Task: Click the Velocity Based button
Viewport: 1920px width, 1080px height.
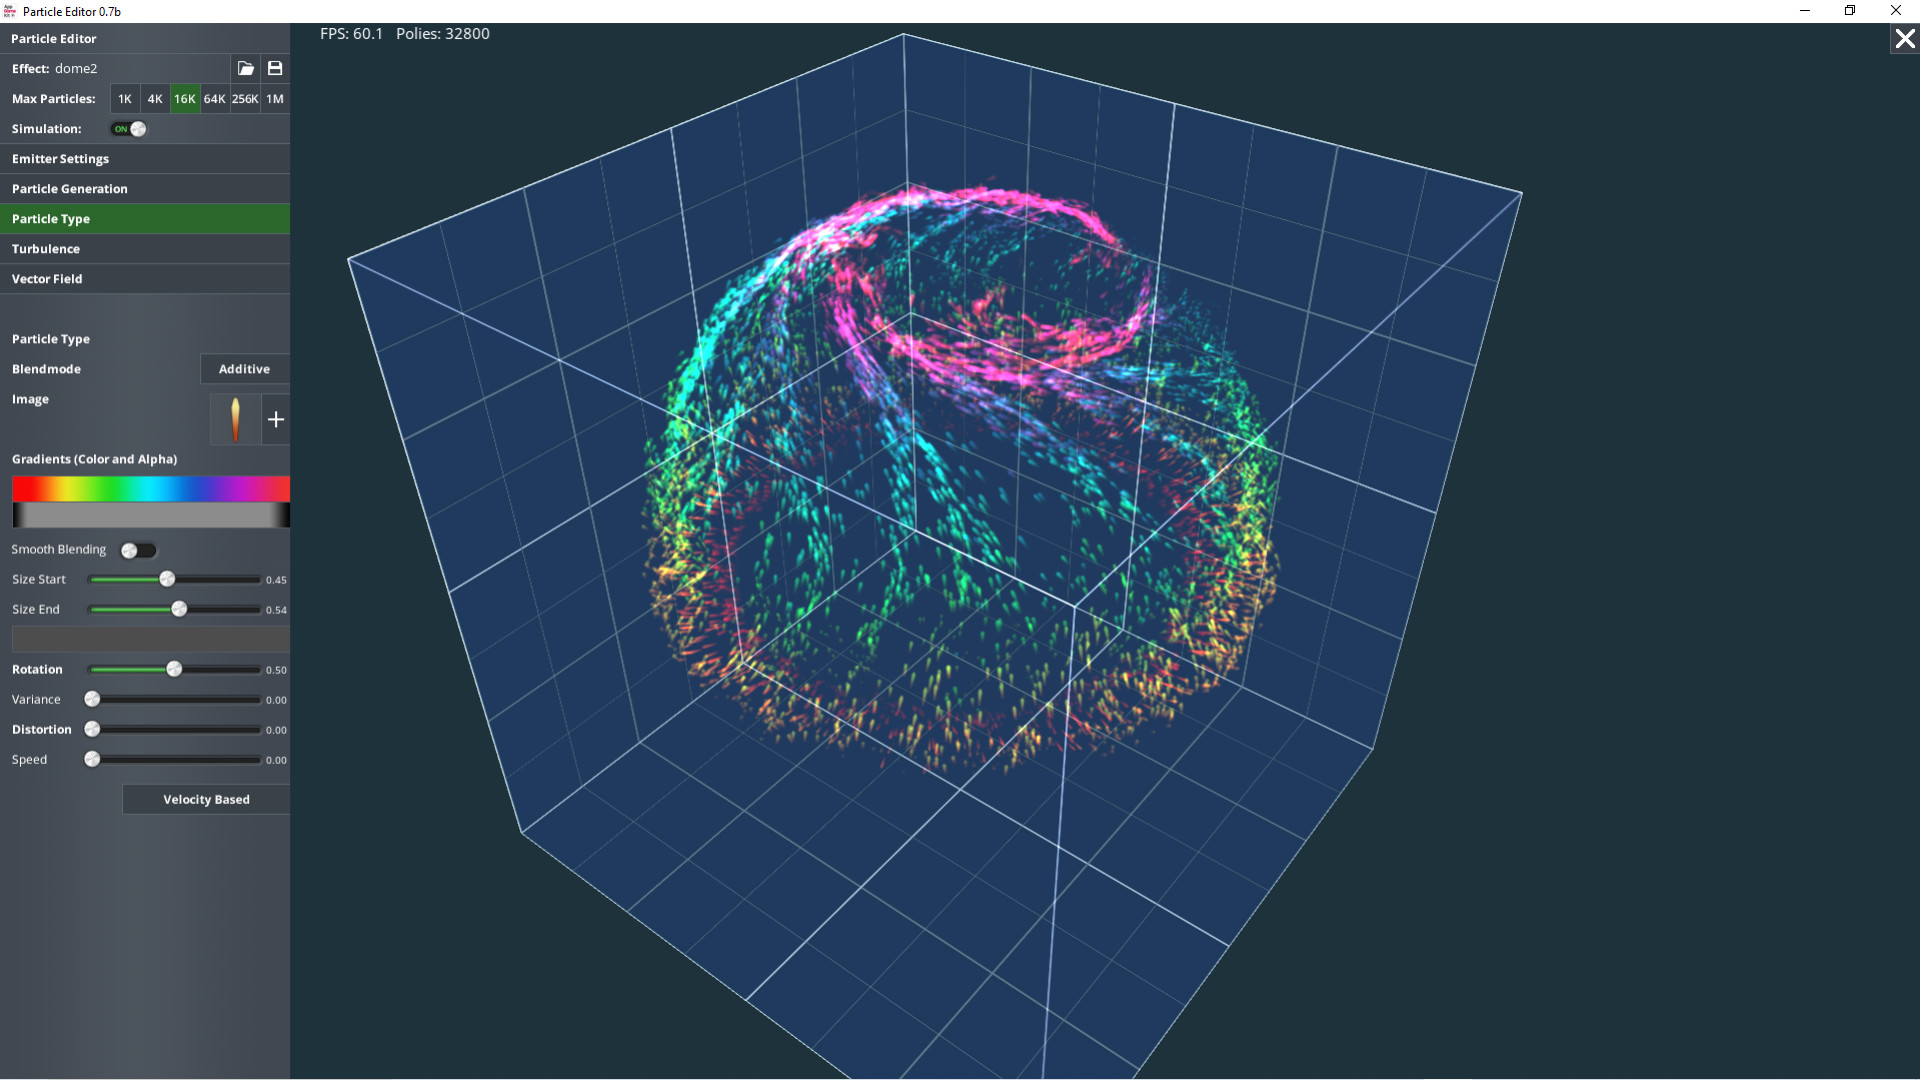Action: pyautogui.click(x=205, y=799)
